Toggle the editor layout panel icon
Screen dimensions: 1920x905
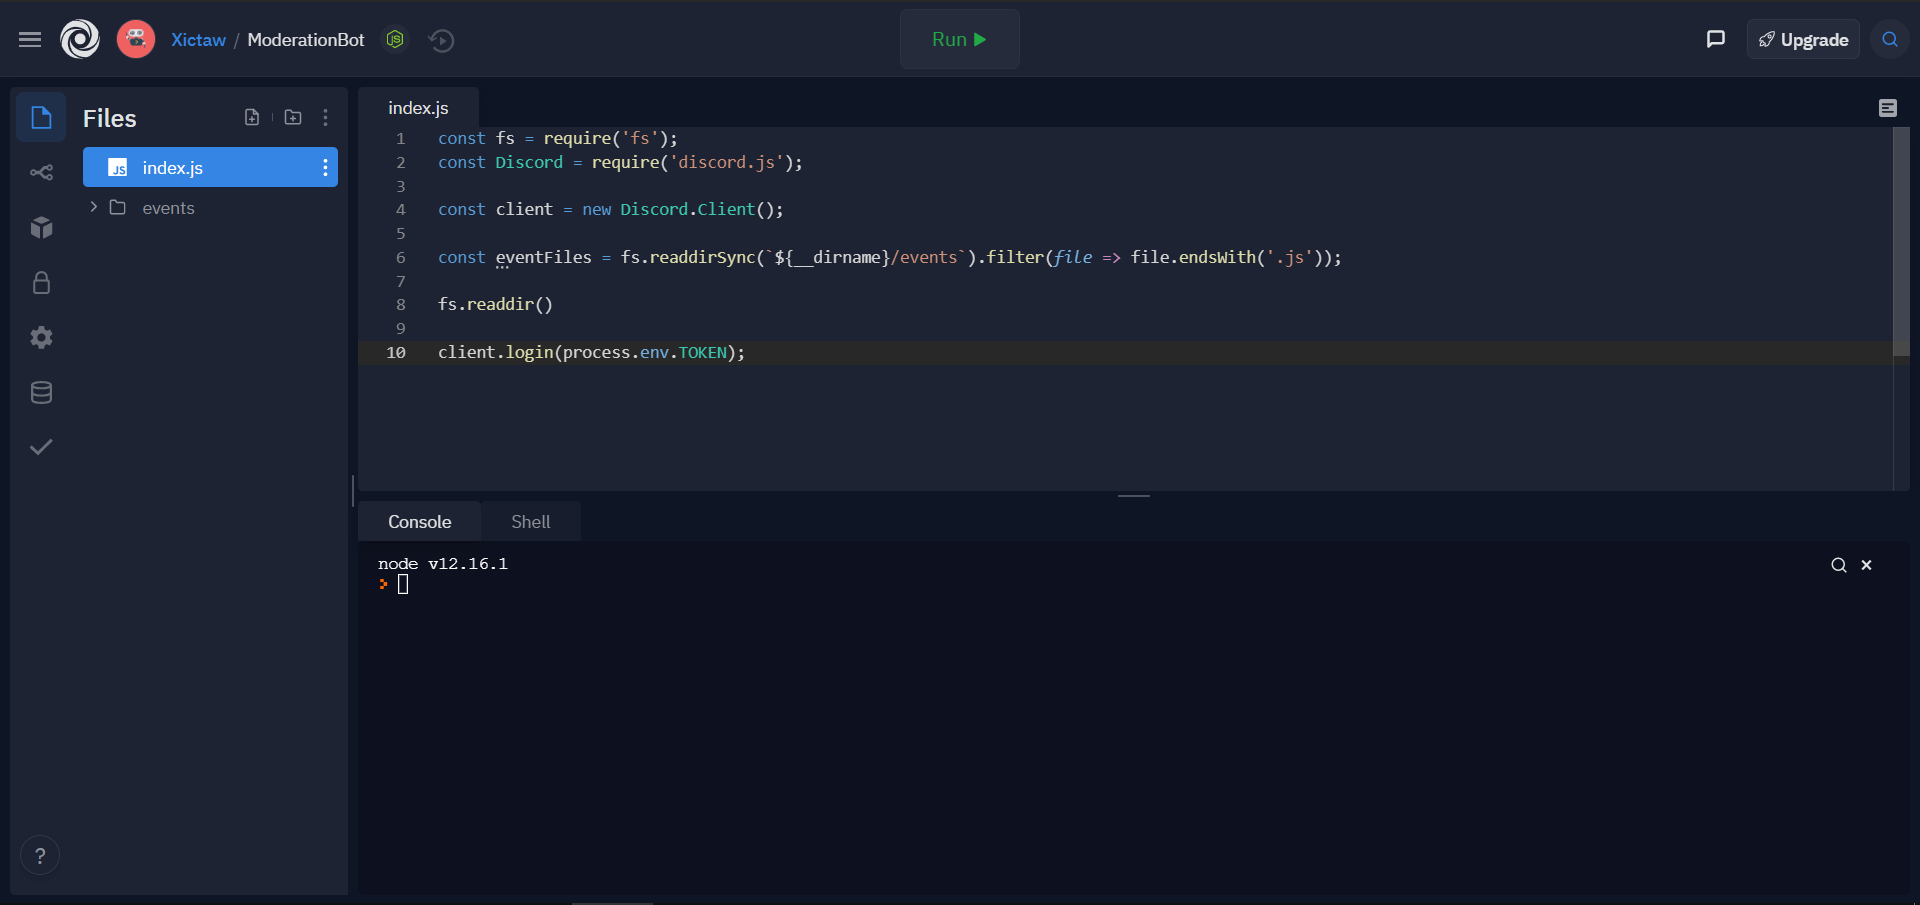1888,108
